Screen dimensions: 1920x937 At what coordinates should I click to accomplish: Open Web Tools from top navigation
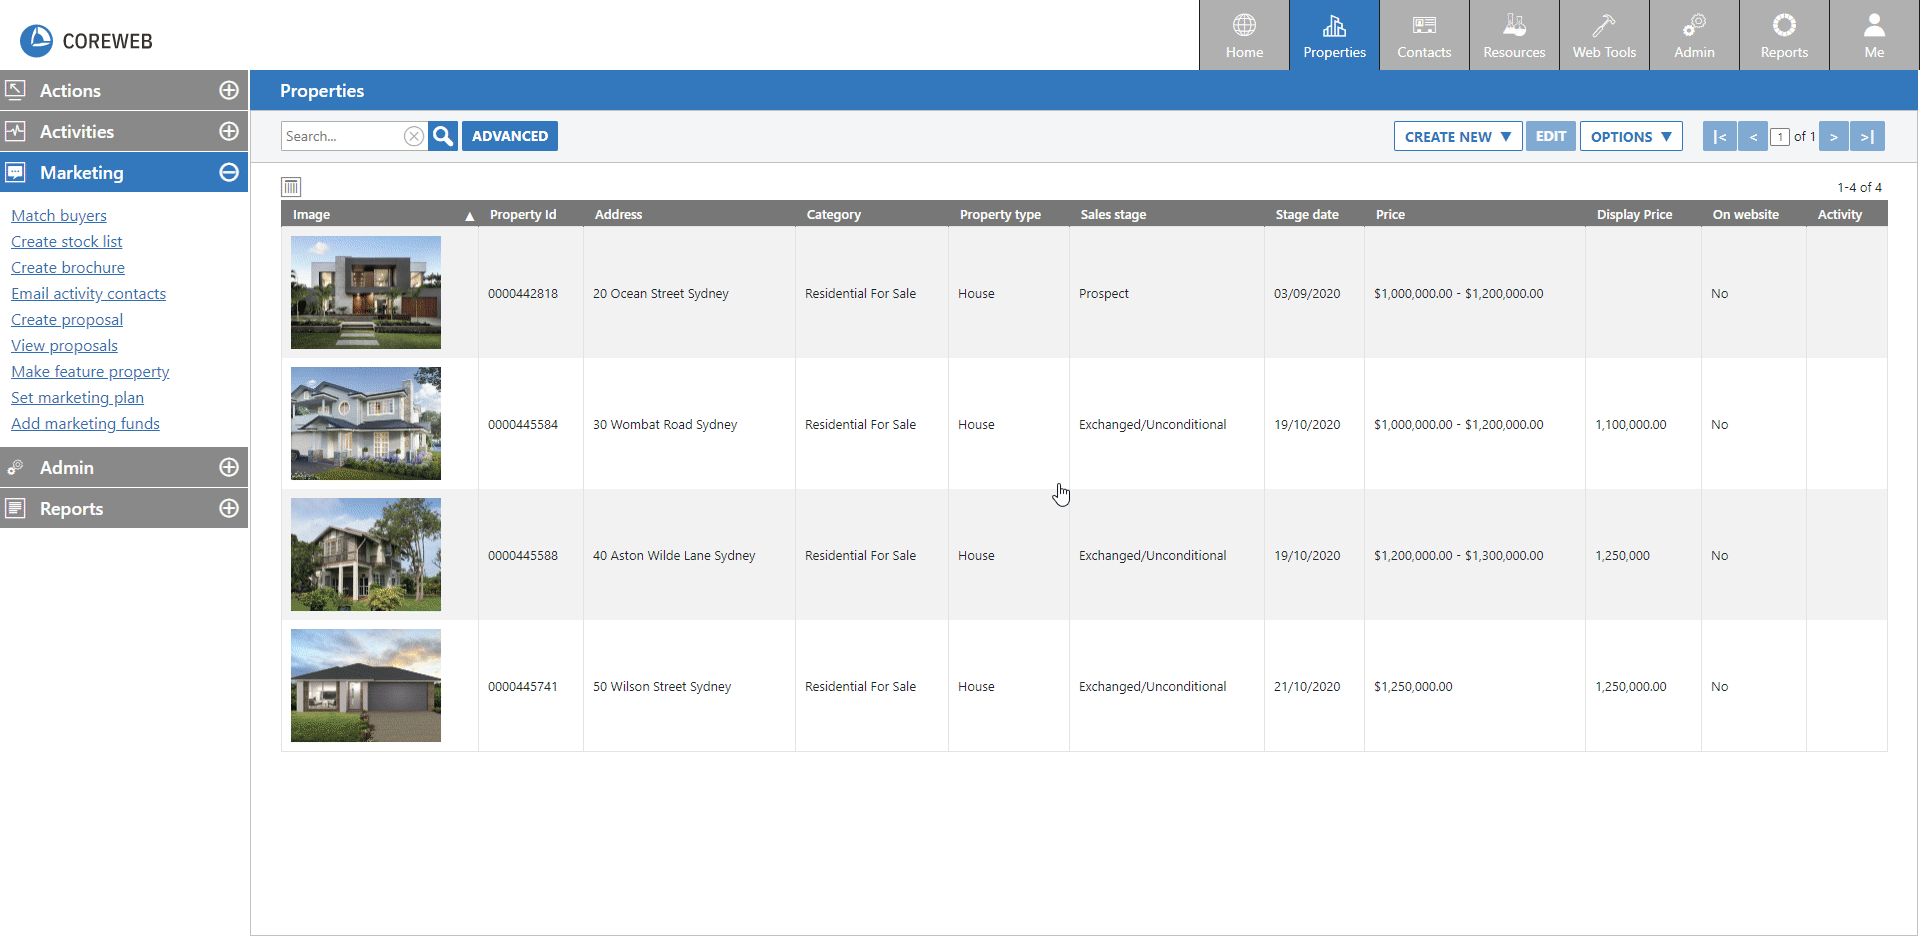click(x=1604, y=36)
